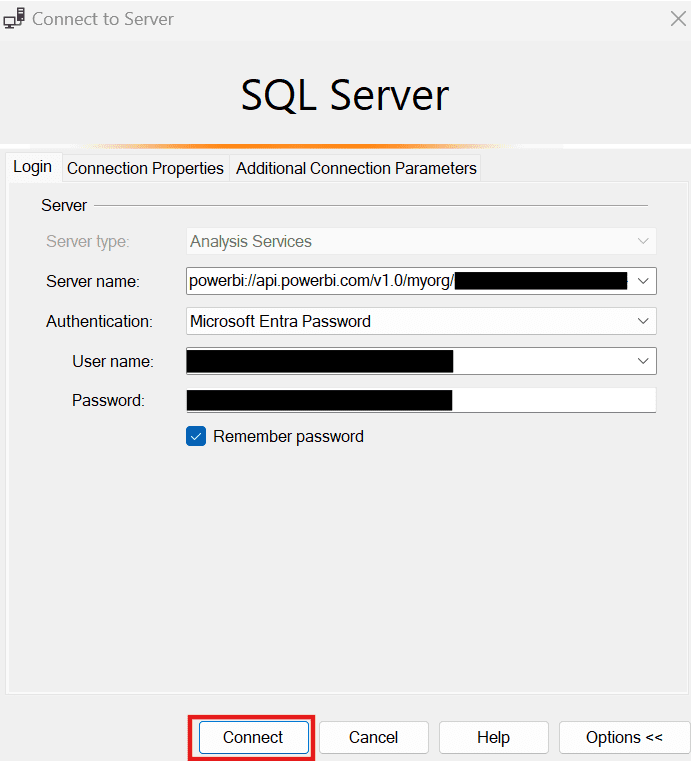Open the Connection Properties tab
This screenshot has height=761, width=691.
[x=145, y=168]
